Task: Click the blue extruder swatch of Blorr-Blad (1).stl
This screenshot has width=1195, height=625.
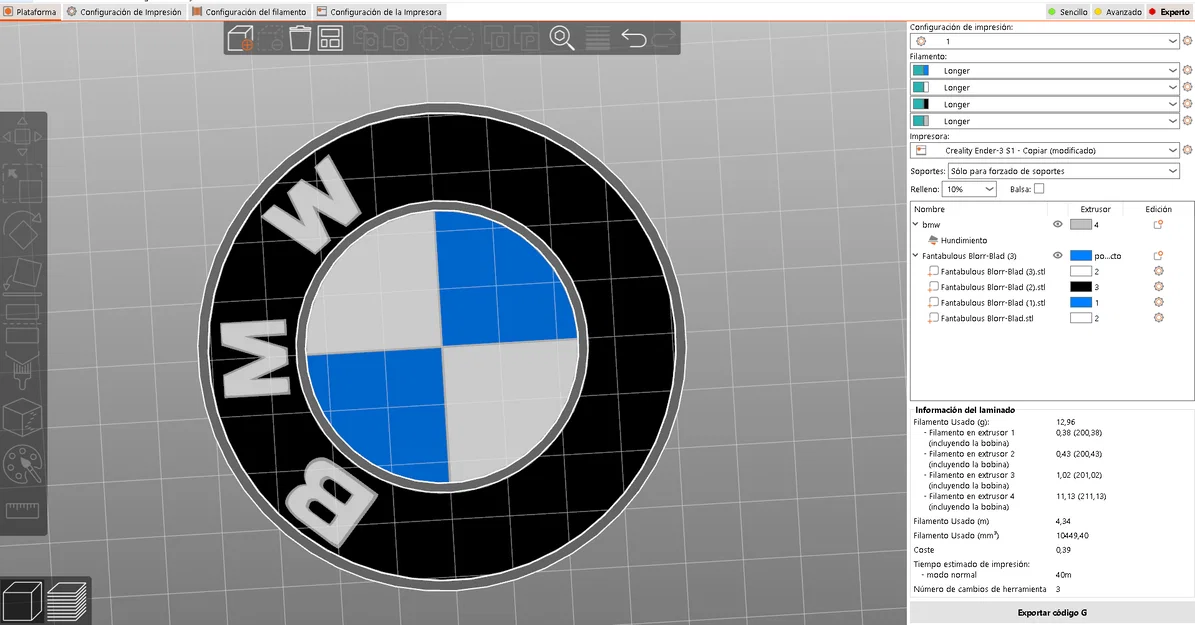Action: (x=1081, y=302)
